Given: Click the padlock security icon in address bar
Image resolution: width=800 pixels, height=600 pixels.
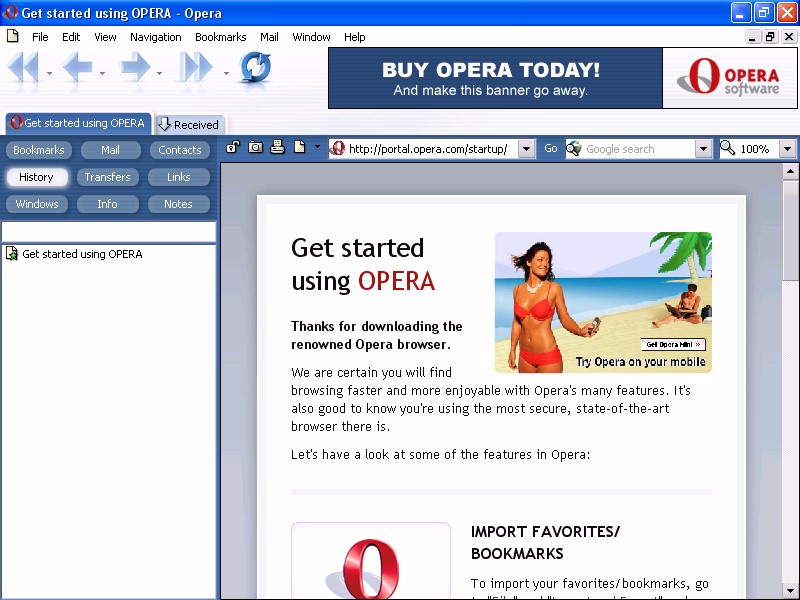Looking at the screenshot, I should [233, 147].
